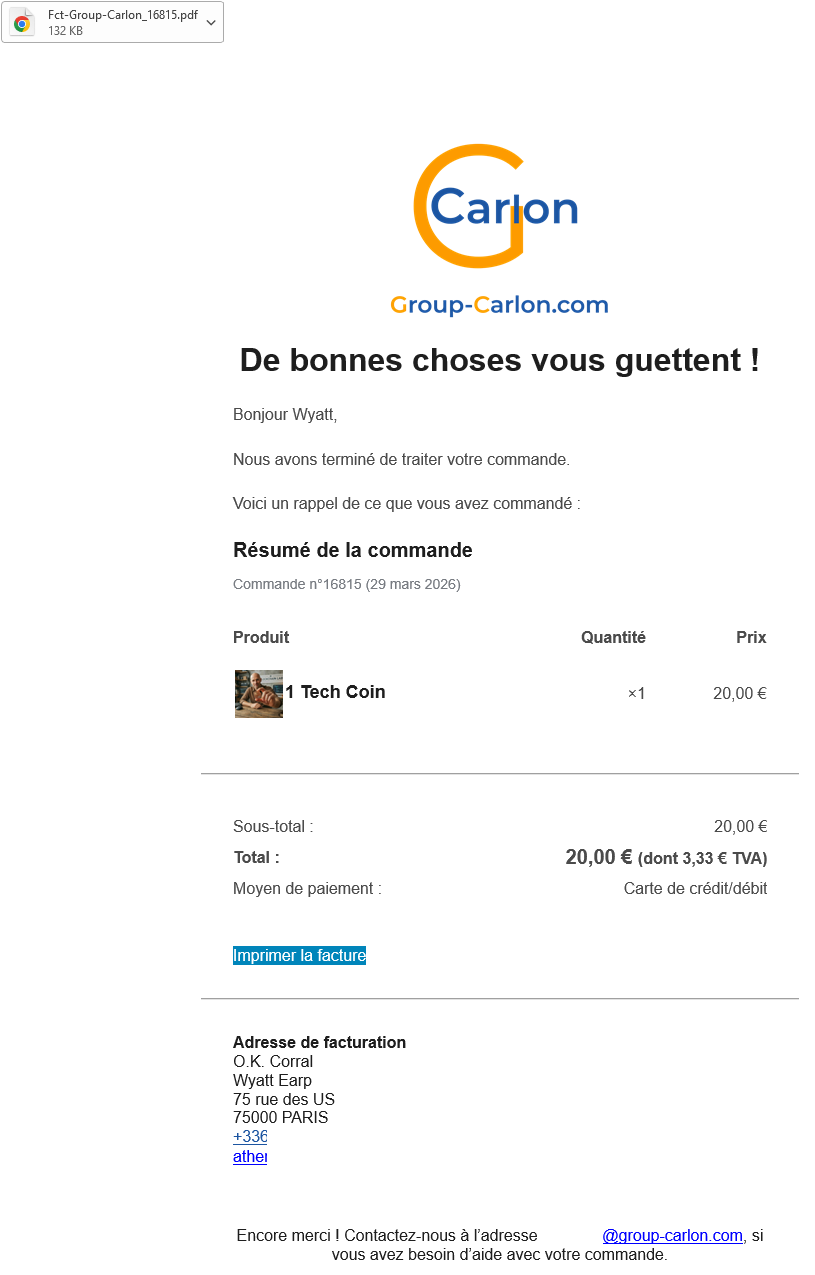
Task: Select the "1 Tech Coin" product name
Action: tap(335, 692)
